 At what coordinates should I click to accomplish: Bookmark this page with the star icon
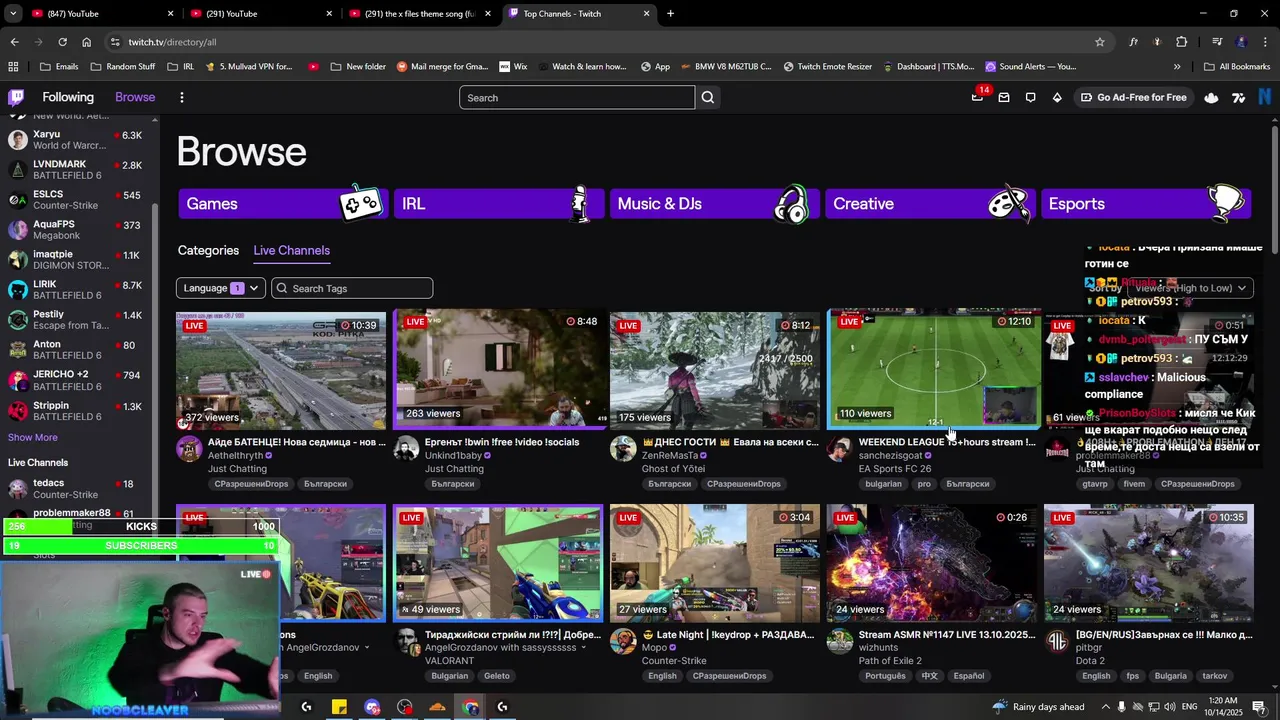pyautogui.click(x=1100, y=42)
